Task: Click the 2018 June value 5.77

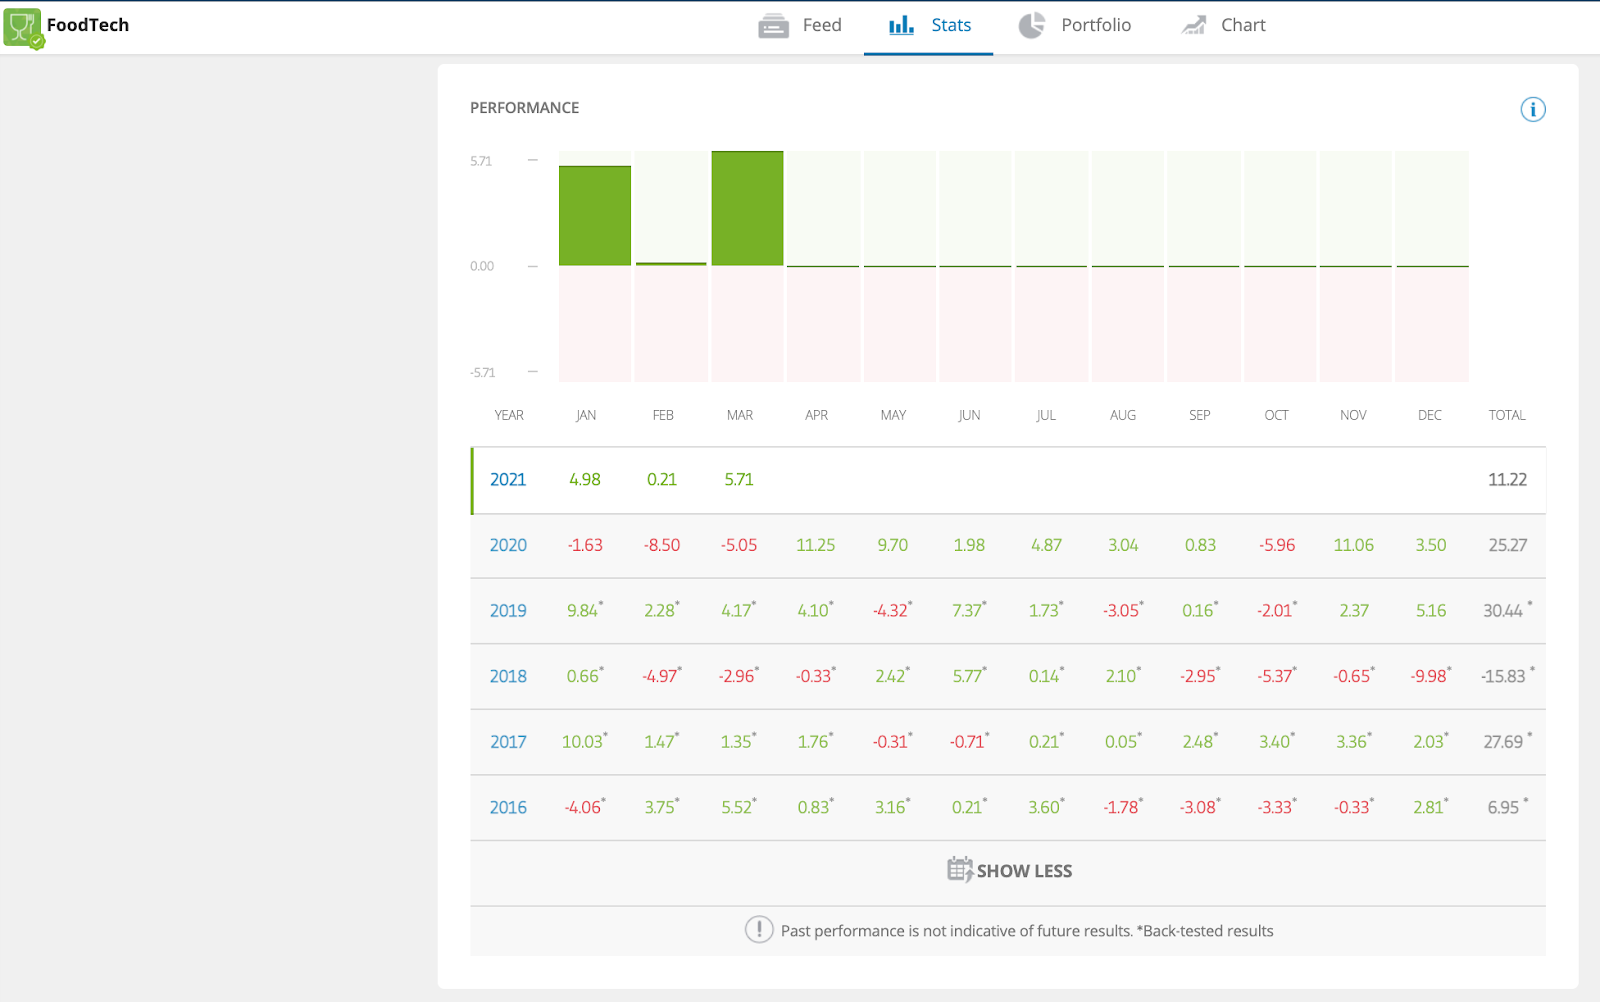Action: tap(967, 677)
